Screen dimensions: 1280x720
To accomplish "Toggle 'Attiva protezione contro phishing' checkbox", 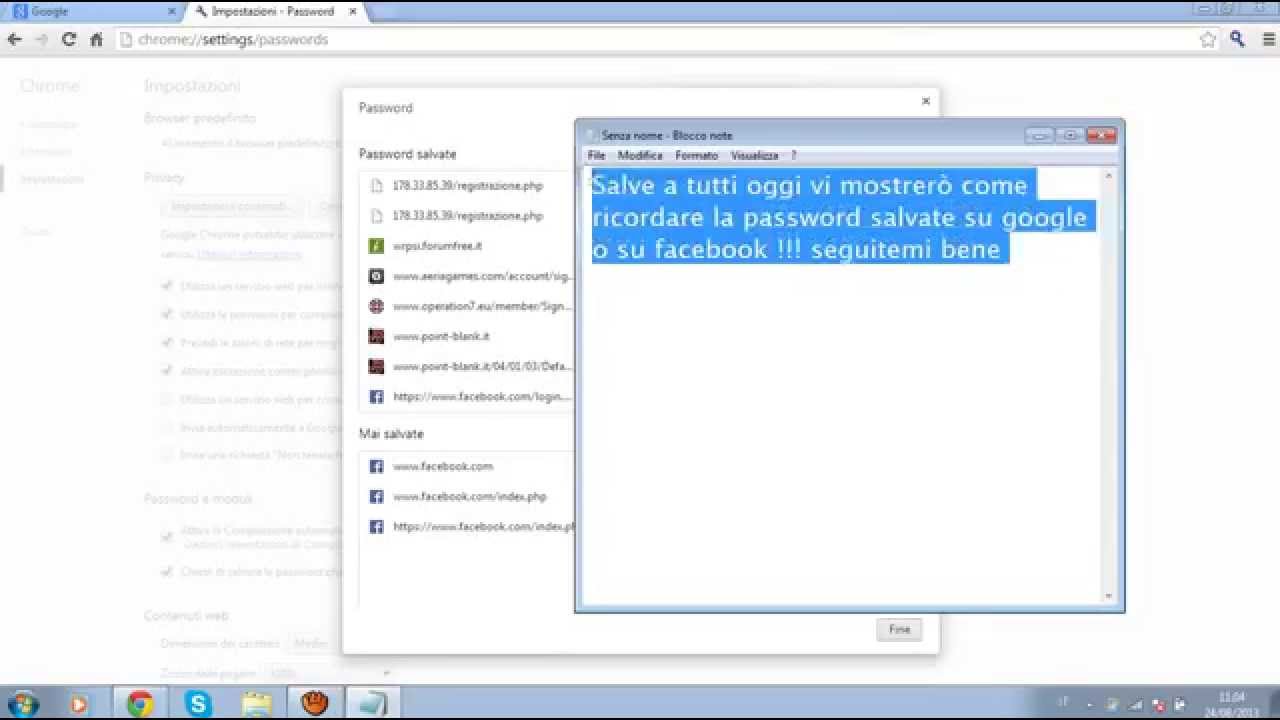I will tap(167, 370).
